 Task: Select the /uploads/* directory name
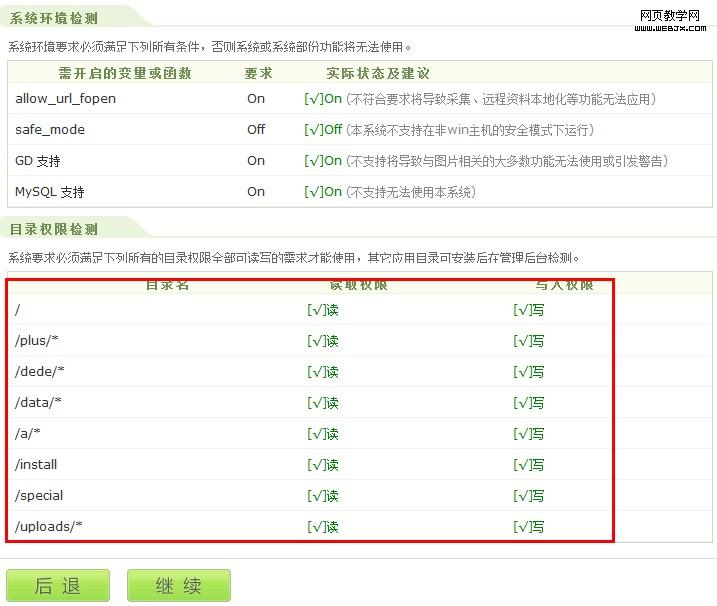click(x=49, y=526)
